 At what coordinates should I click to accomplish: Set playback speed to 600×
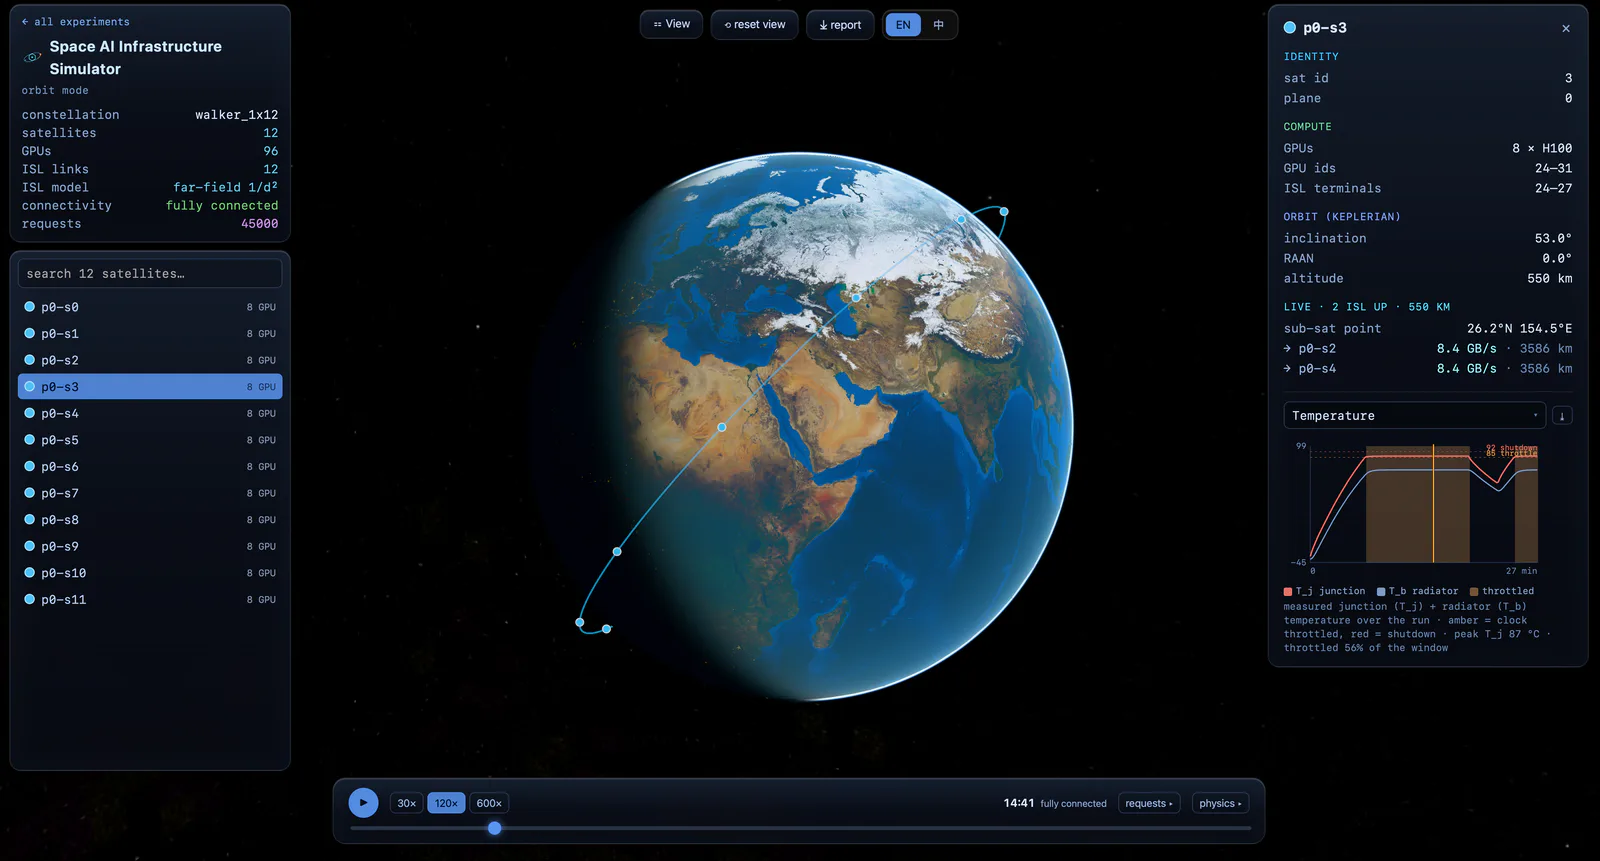click(489, 803)
